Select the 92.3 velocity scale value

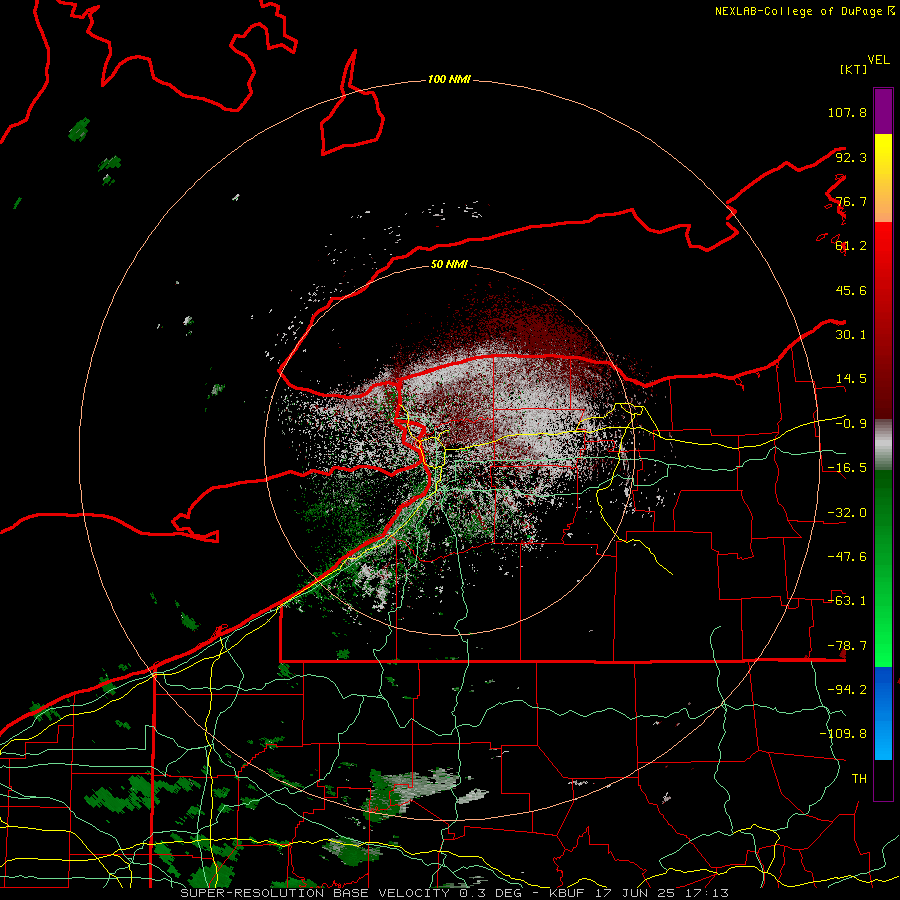pos(851,157)
